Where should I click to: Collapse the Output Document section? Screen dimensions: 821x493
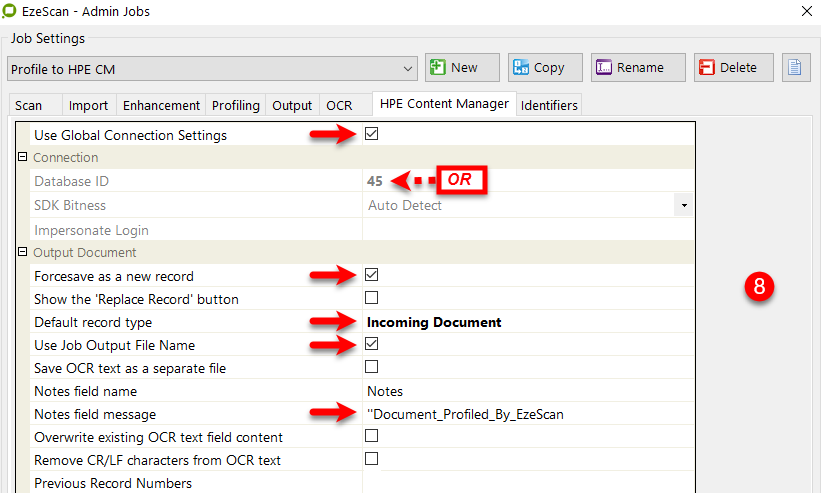(x=22, y=252)
